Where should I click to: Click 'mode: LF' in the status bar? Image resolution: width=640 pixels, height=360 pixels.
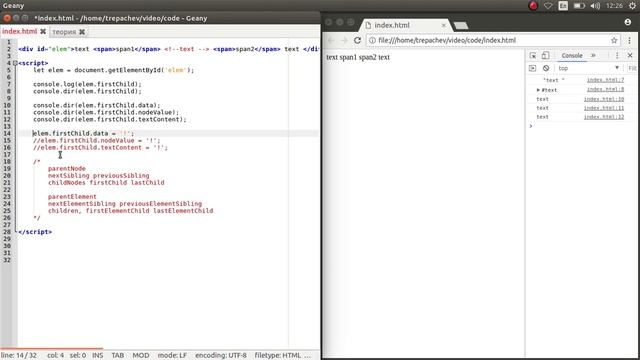tap(172, 356)
